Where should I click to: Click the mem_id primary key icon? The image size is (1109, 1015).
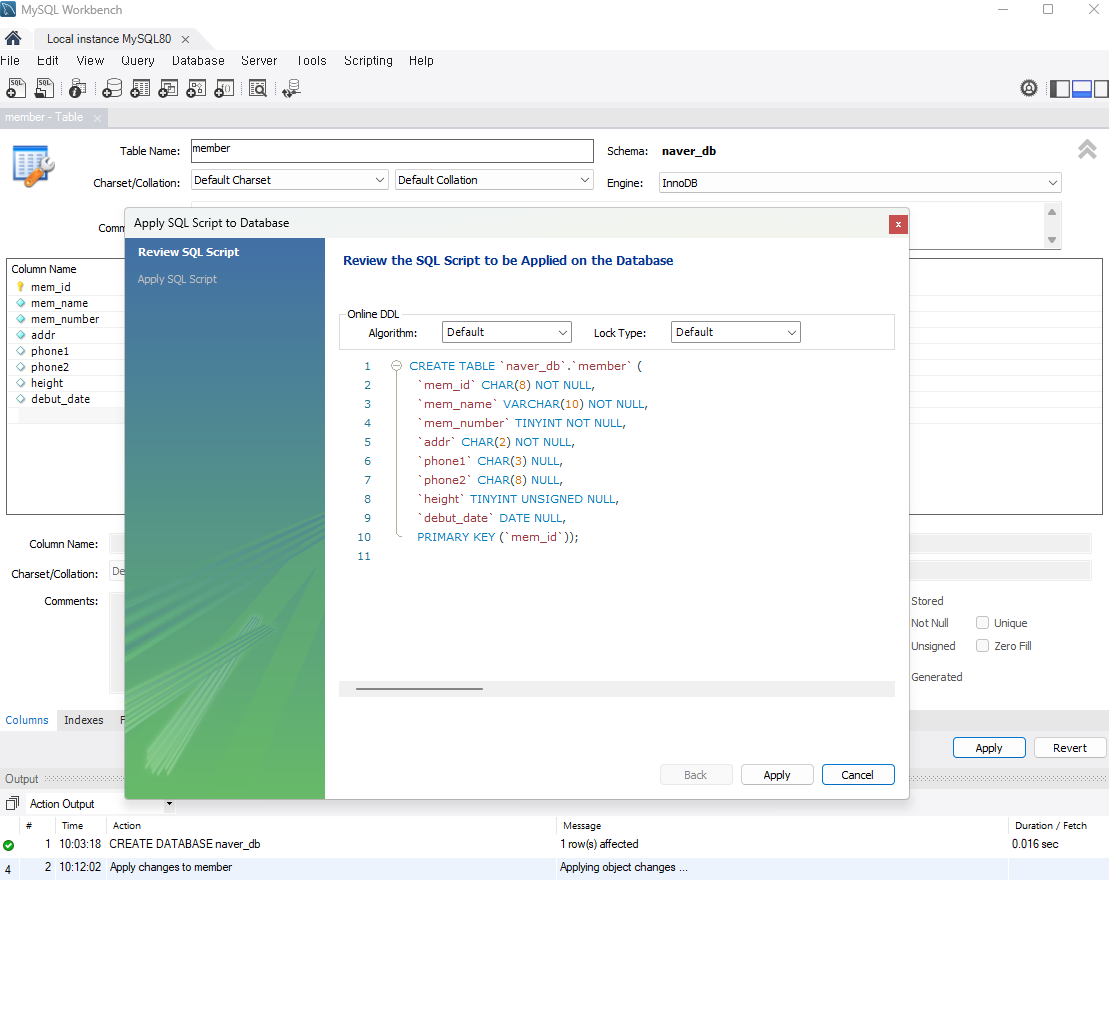[21, 286]
